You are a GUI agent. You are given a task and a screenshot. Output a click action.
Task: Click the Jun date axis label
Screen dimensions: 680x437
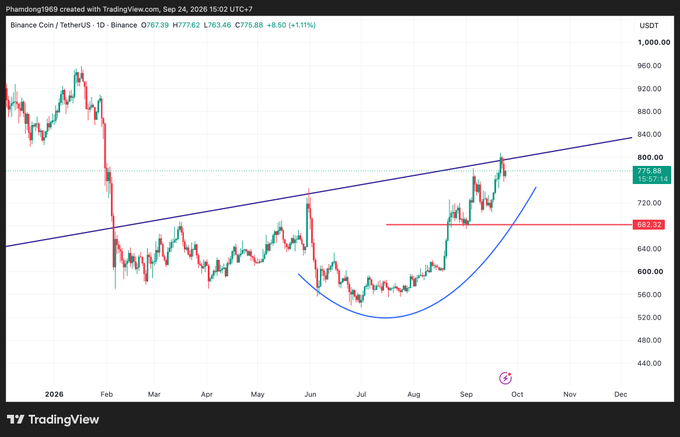pos(310,395)
